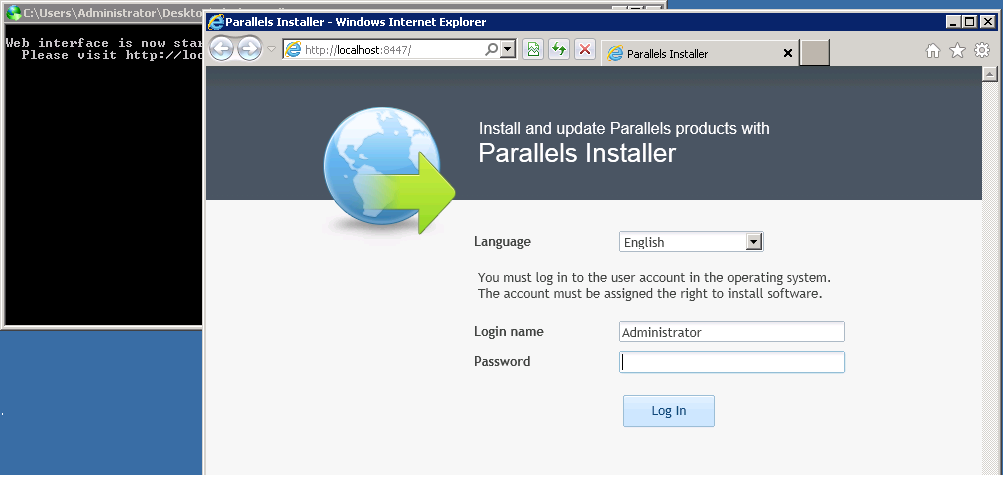Close the Parallels Installer tab
This screenshot has height=477, width=1003.
pyautogui.click(x=787, y=54)
